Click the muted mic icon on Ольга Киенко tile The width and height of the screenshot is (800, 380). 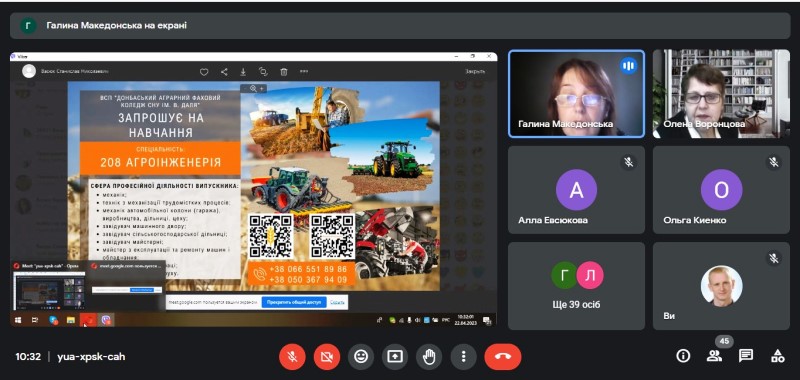pyautogui.click(x=773, y=162)
